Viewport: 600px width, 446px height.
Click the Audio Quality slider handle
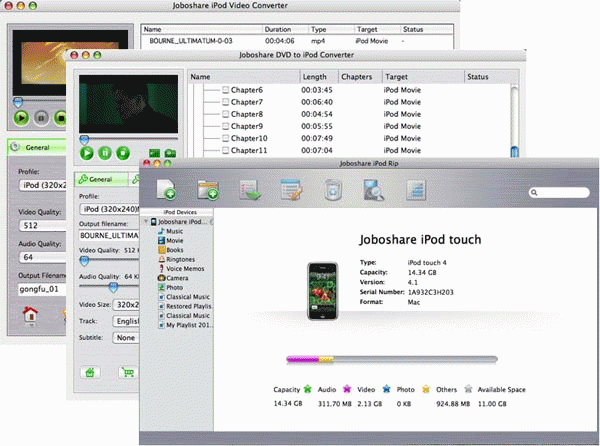point(113,287)
